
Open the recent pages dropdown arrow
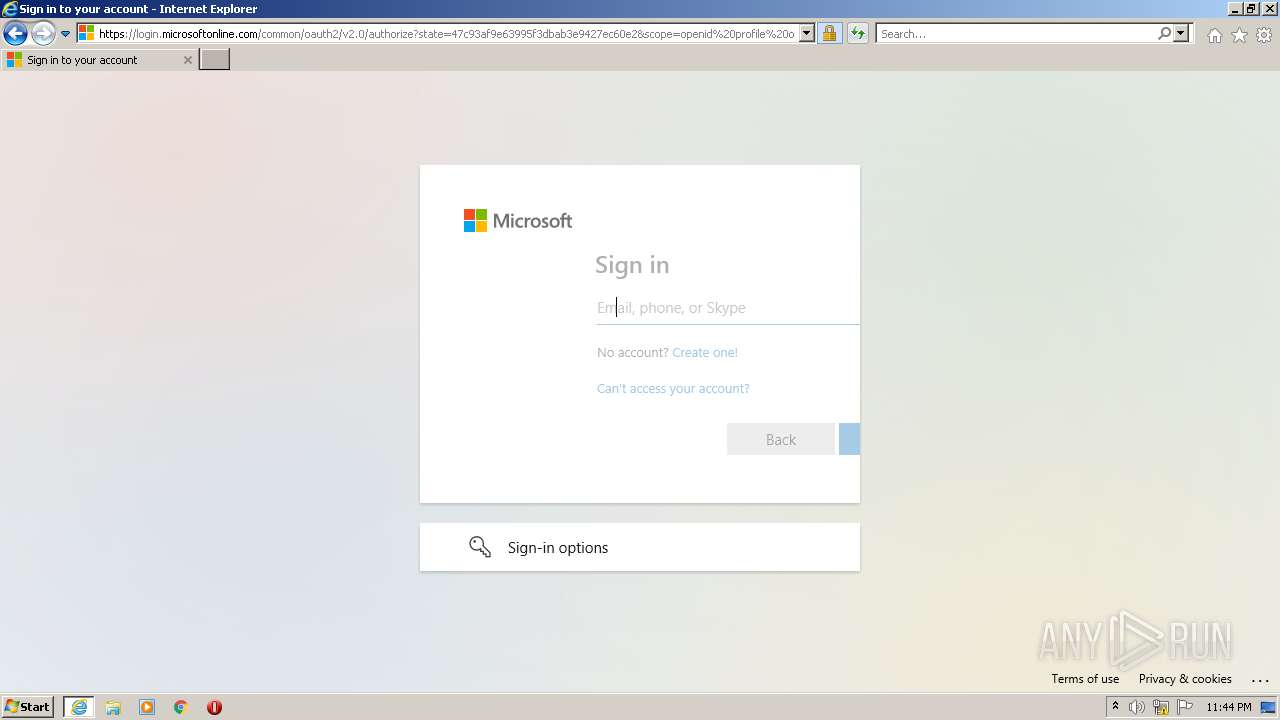point(65,34)
